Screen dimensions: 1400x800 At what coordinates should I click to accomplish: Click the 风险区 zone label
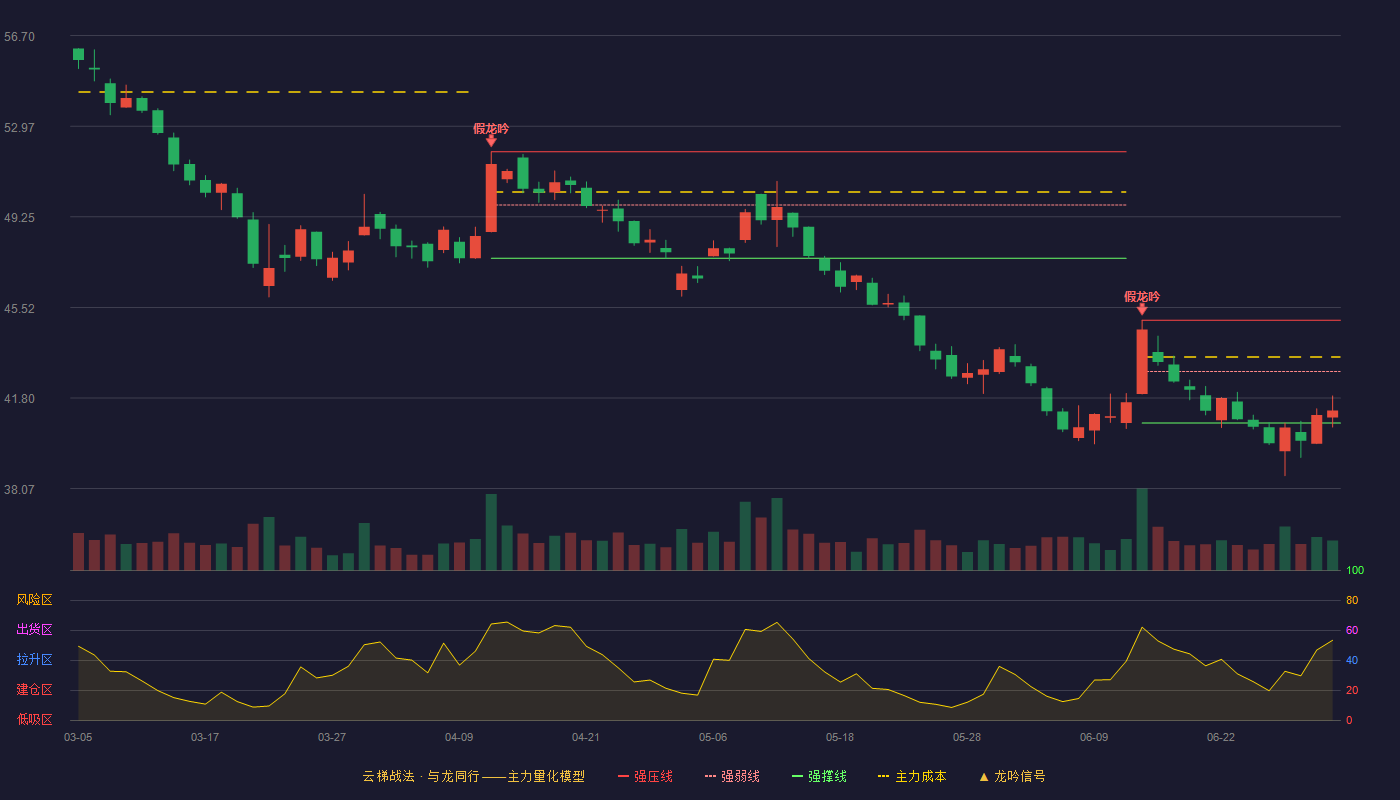click(34, 600)
